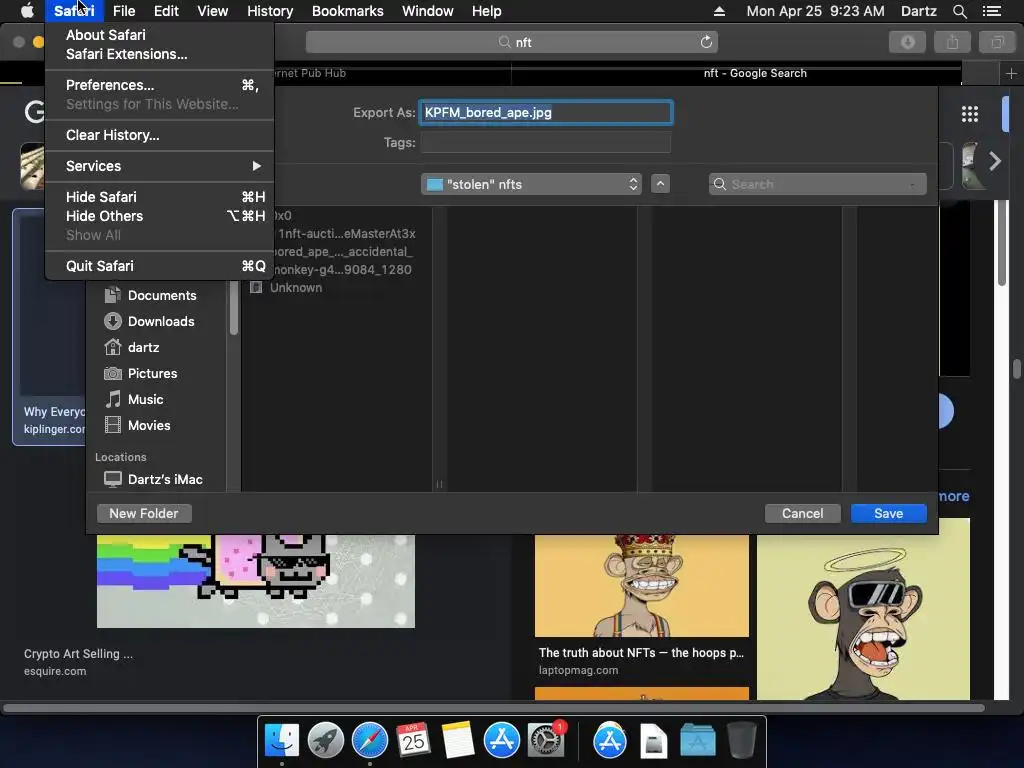Open the crowned bored ape thumbnail
Viewport: 1024px width, 768px height.
(641, 586)
